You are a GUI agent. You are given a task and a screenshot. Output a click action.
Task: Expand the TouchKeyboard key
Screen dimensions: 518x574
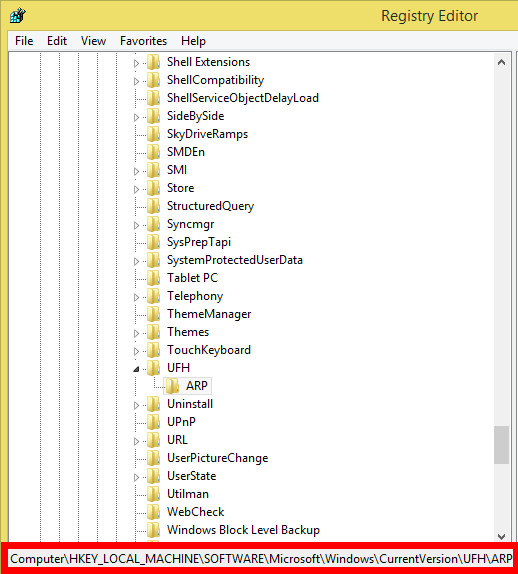click(136, 351)
